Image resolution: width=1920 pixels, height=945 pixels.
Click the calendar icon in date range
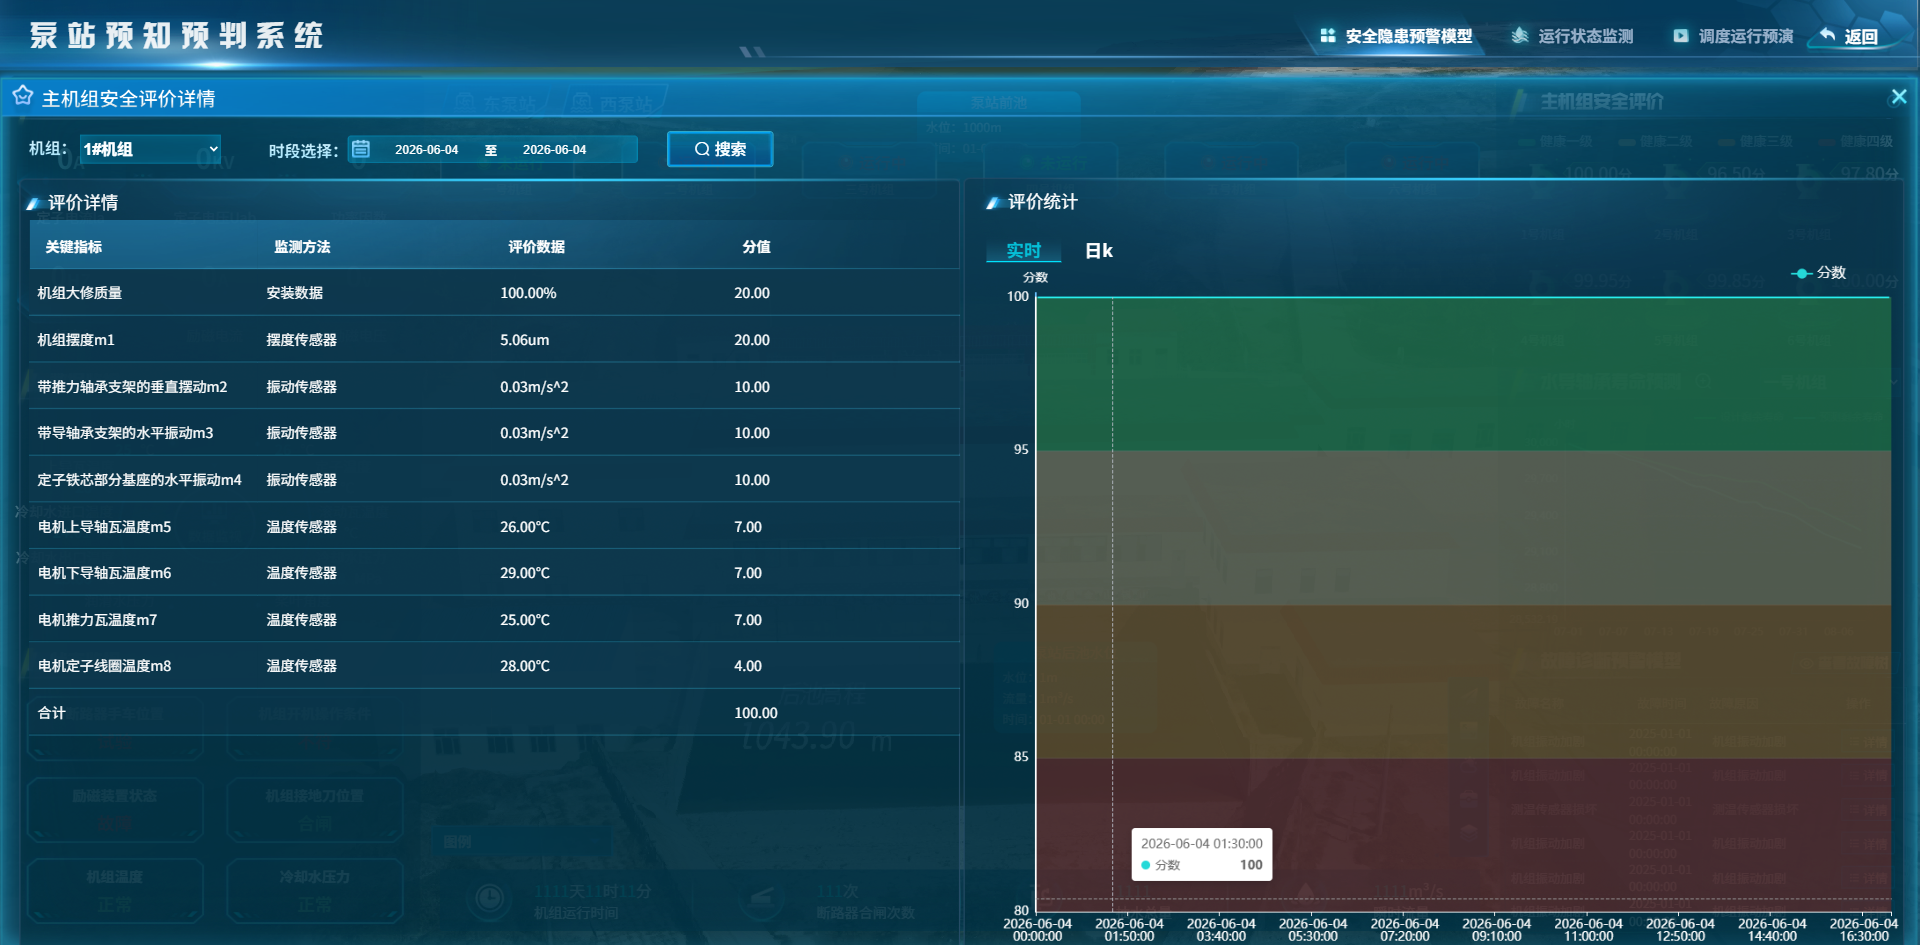[x=361, y=149]
